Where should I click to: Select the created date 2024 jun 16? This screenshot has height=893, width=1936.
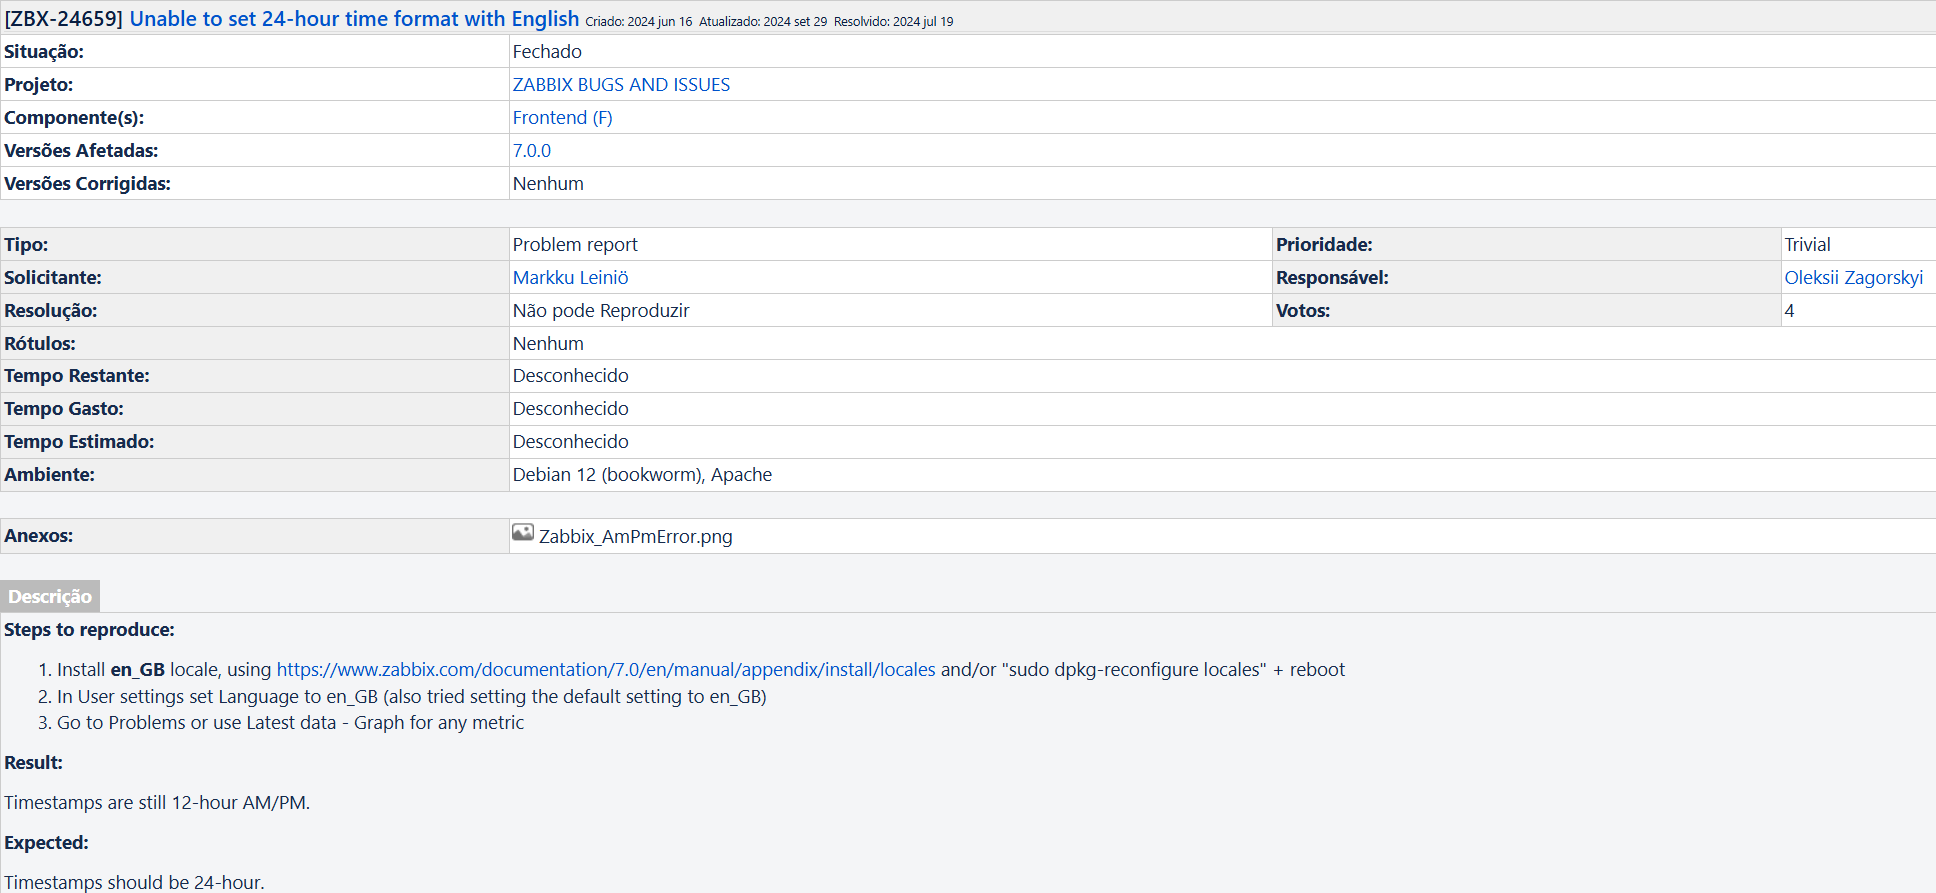click(x=659, y=22)
